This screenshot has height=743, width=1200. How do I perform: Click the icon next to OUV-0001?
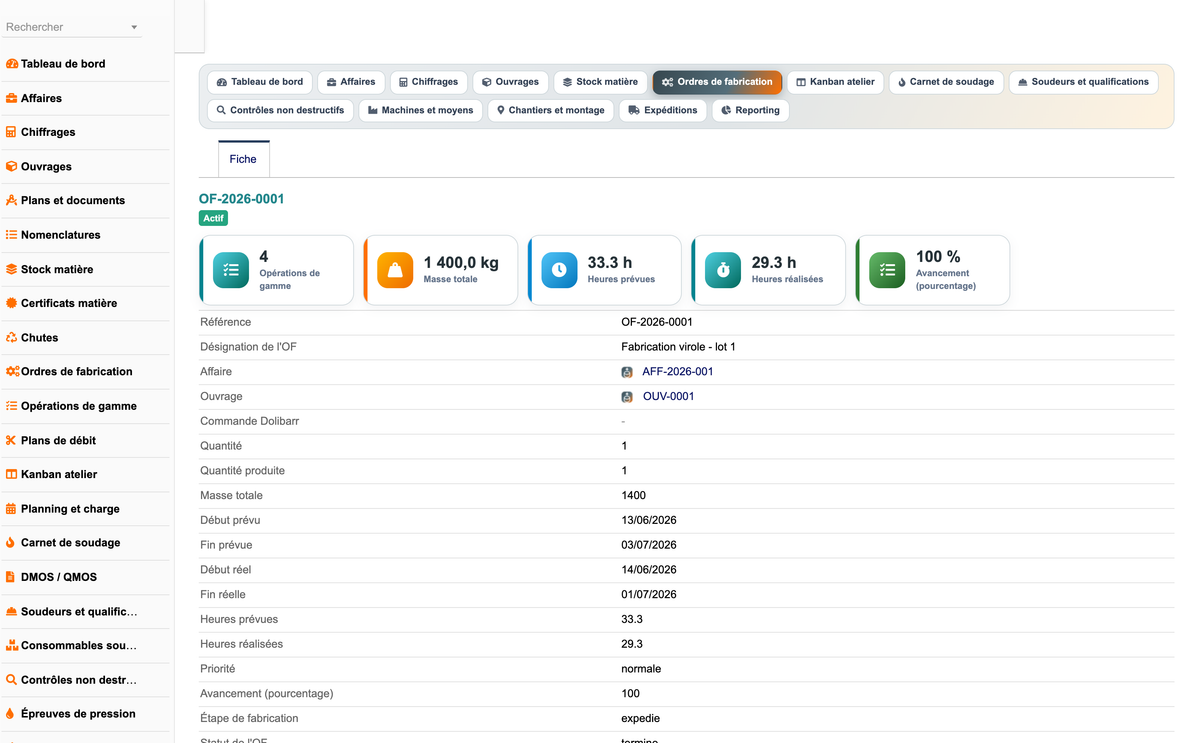click(x=627, y=397)
